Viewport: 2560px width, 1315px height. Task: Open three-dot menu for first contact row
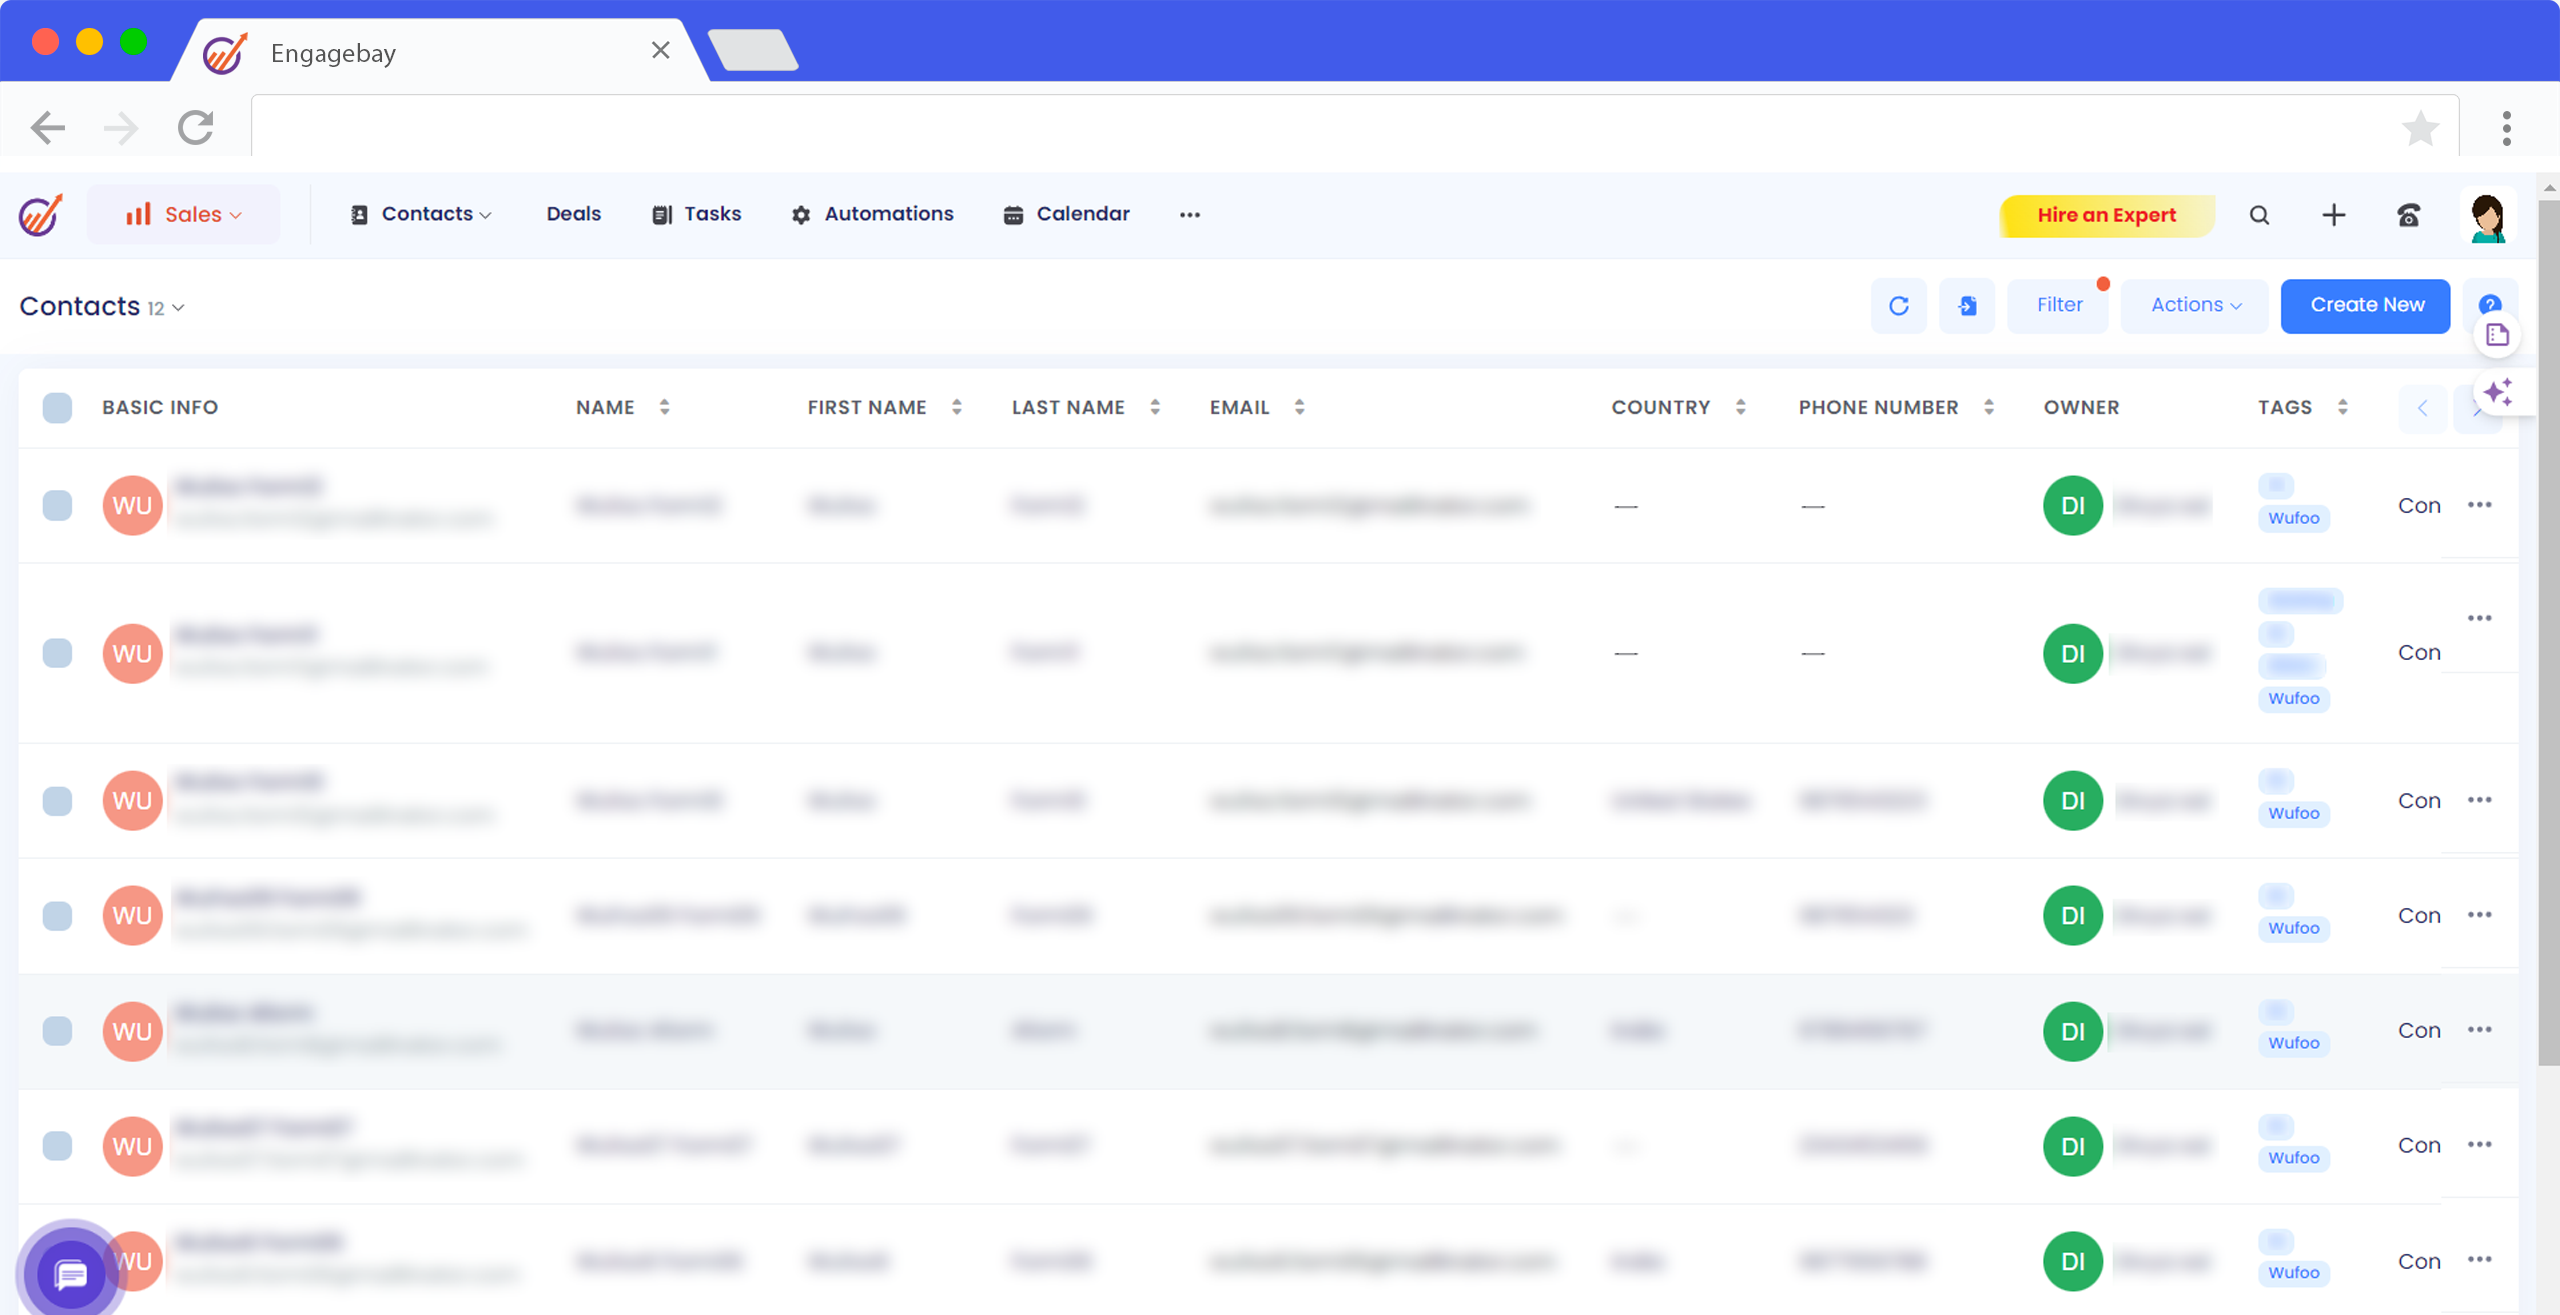2479,505
